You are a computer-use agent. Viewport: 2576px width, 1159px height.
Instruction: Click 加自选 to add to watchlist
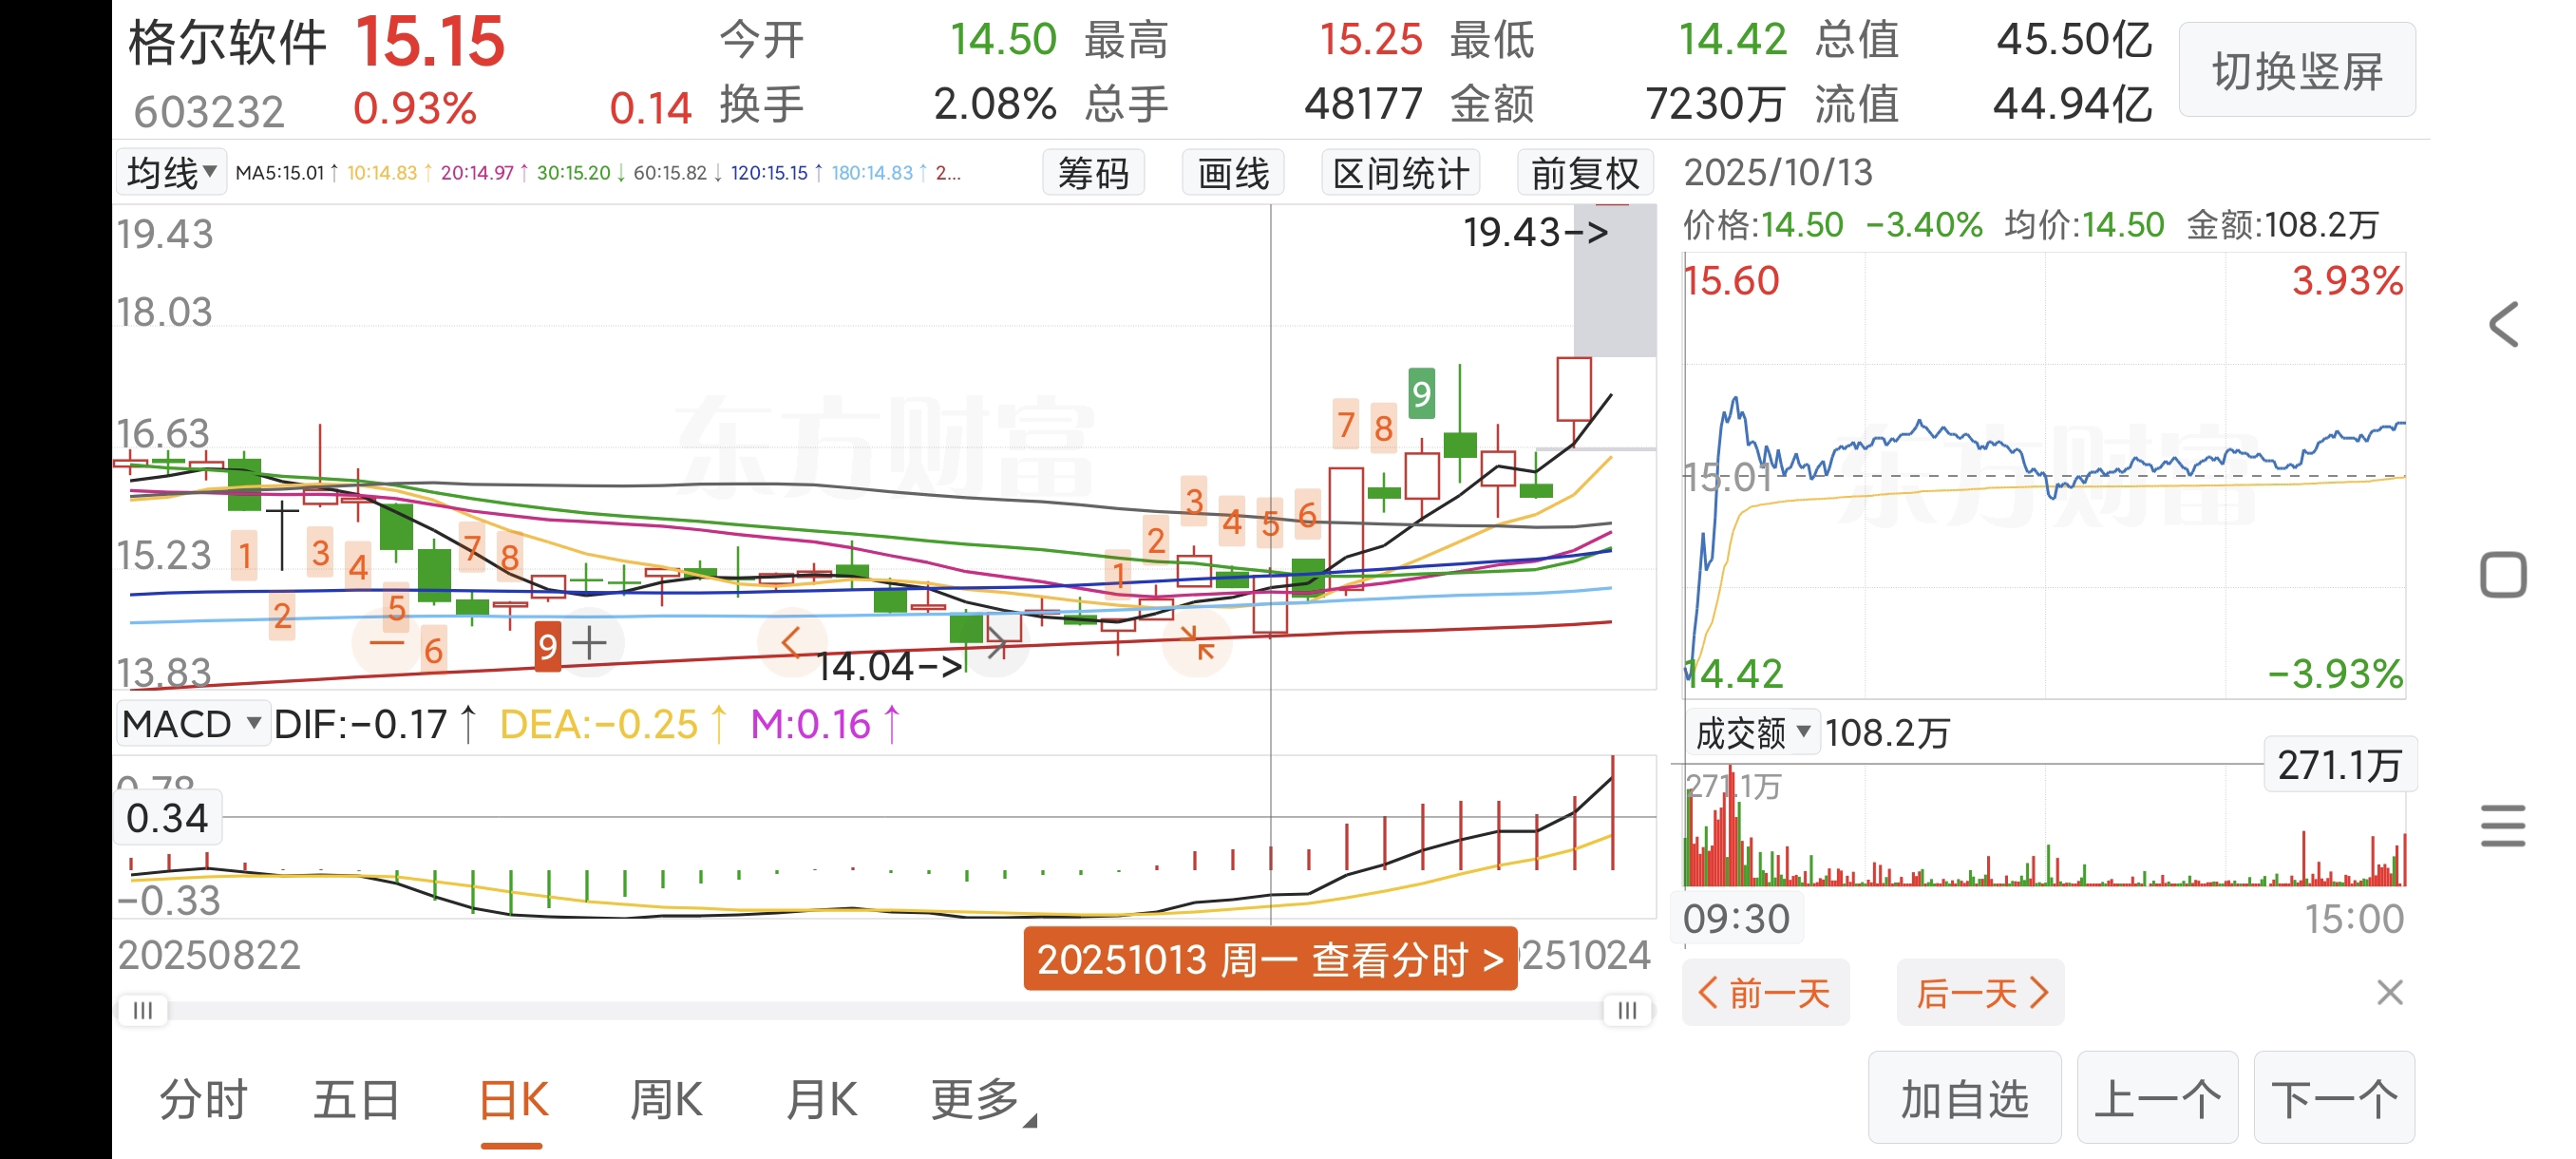pos(1963,1098)
